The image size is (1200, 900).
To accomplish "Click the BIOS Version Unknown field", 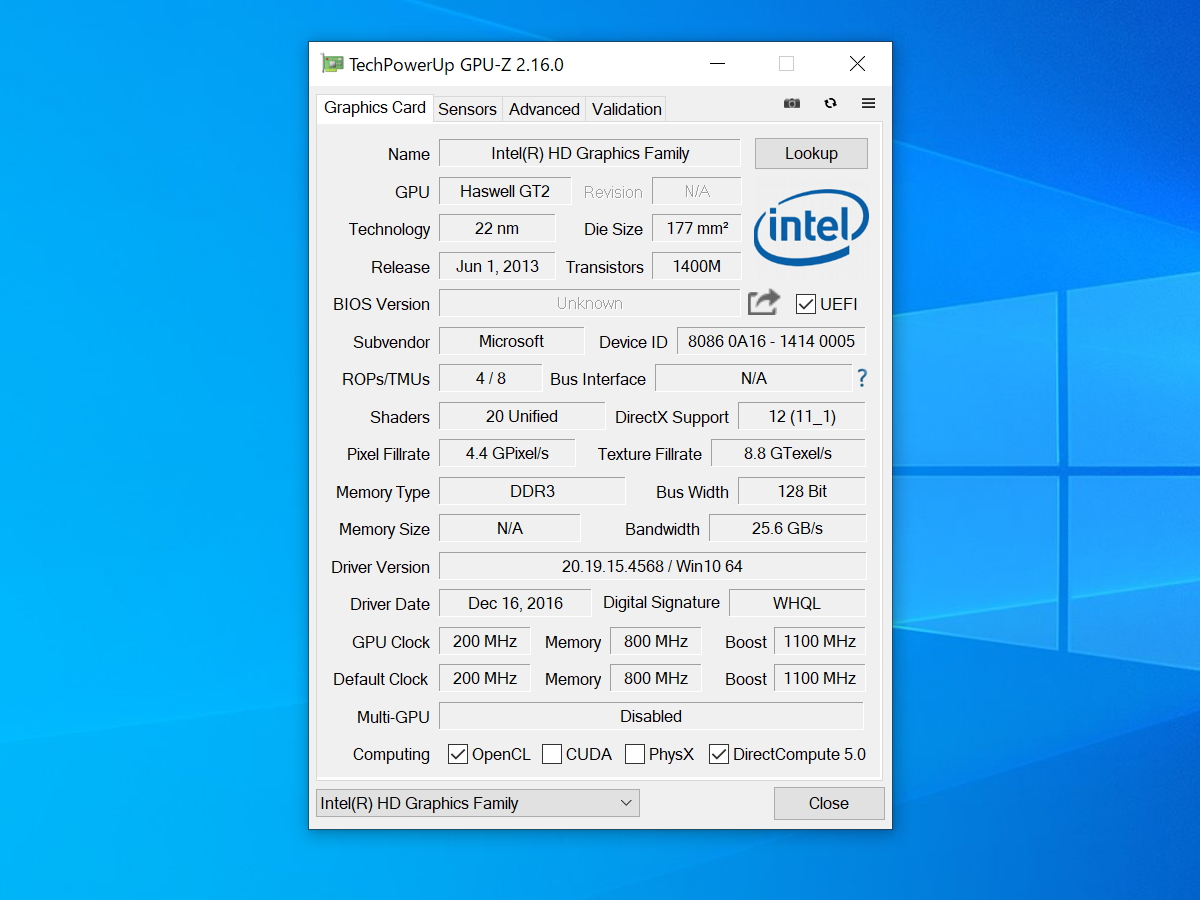I will coord(590,303).
